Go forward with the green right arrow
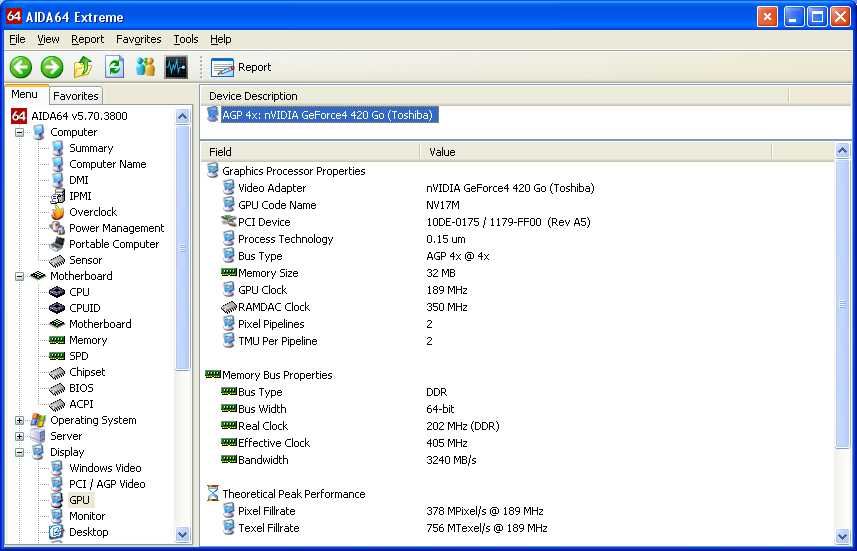The image size is (857, 551). pyautogui.click(x=52, y=67)
